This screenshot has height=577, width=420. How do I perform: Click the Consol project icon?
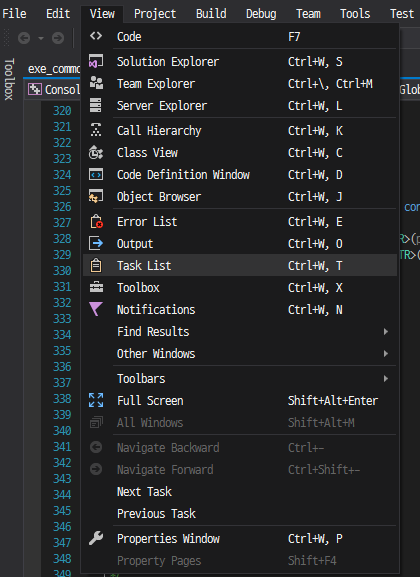[x=35, y=89]
